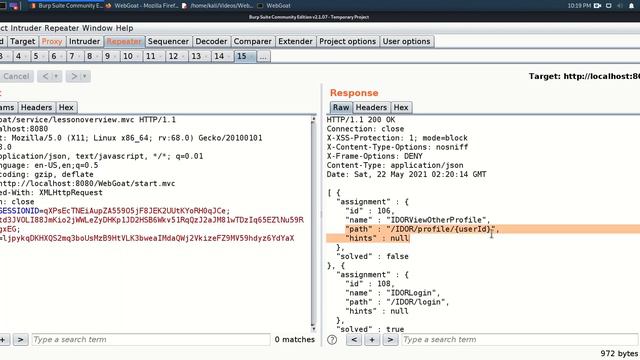Add new Repeater tab with ellipsis button
This screenshot has height=360, width=640.
point(263,56)
